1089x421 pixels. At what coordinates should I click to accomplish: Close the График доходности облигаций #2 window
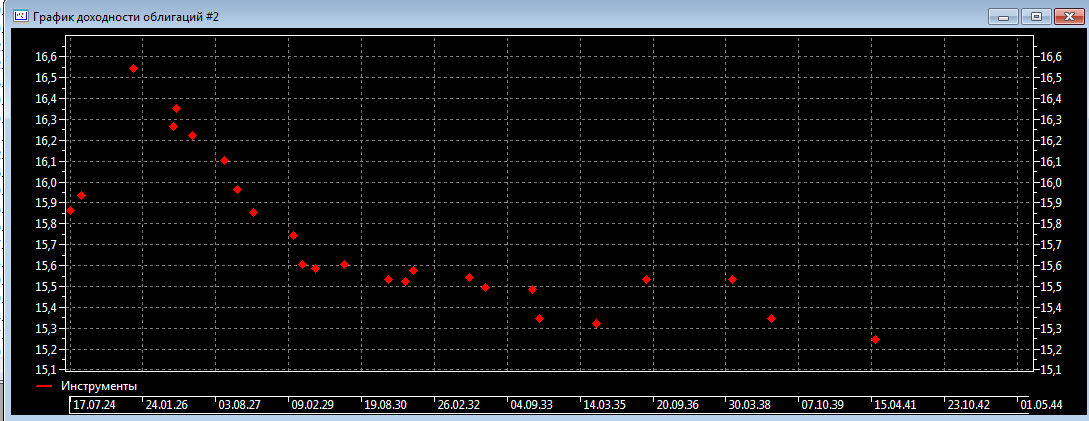pos(1069,17)
